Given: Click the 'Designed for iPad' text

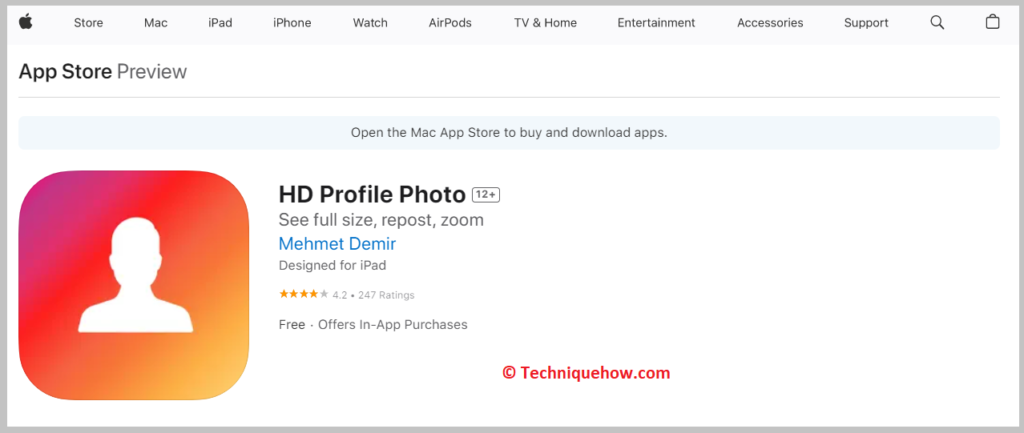Looking at the screenshot, I should tap(332, 265).
